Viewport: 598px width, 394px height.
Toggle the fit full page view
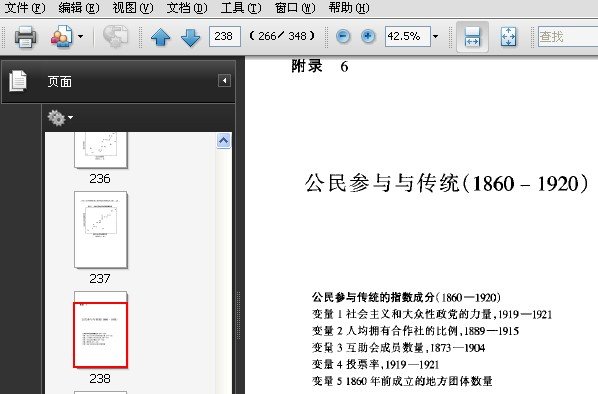tap(508, 37)
